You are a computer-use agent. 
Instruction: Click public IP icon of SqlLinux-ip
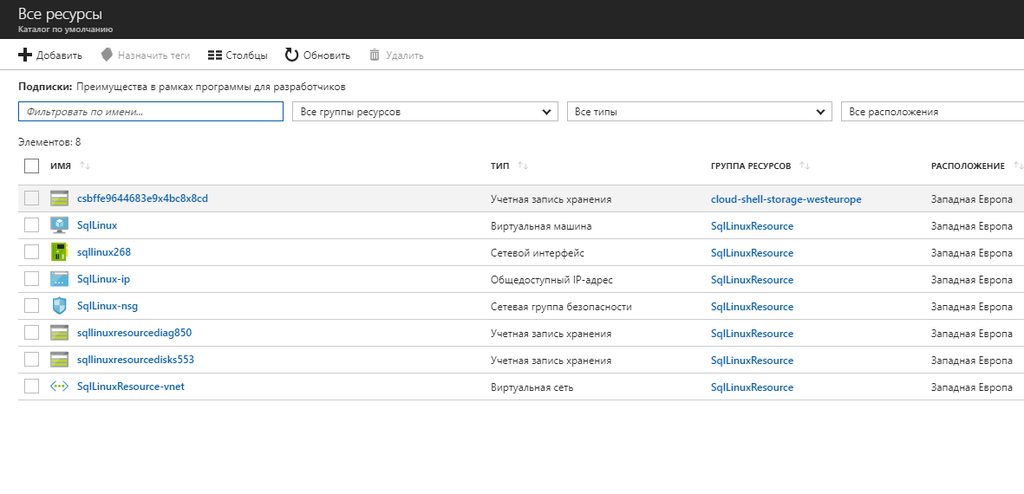(x=59, y=279)
